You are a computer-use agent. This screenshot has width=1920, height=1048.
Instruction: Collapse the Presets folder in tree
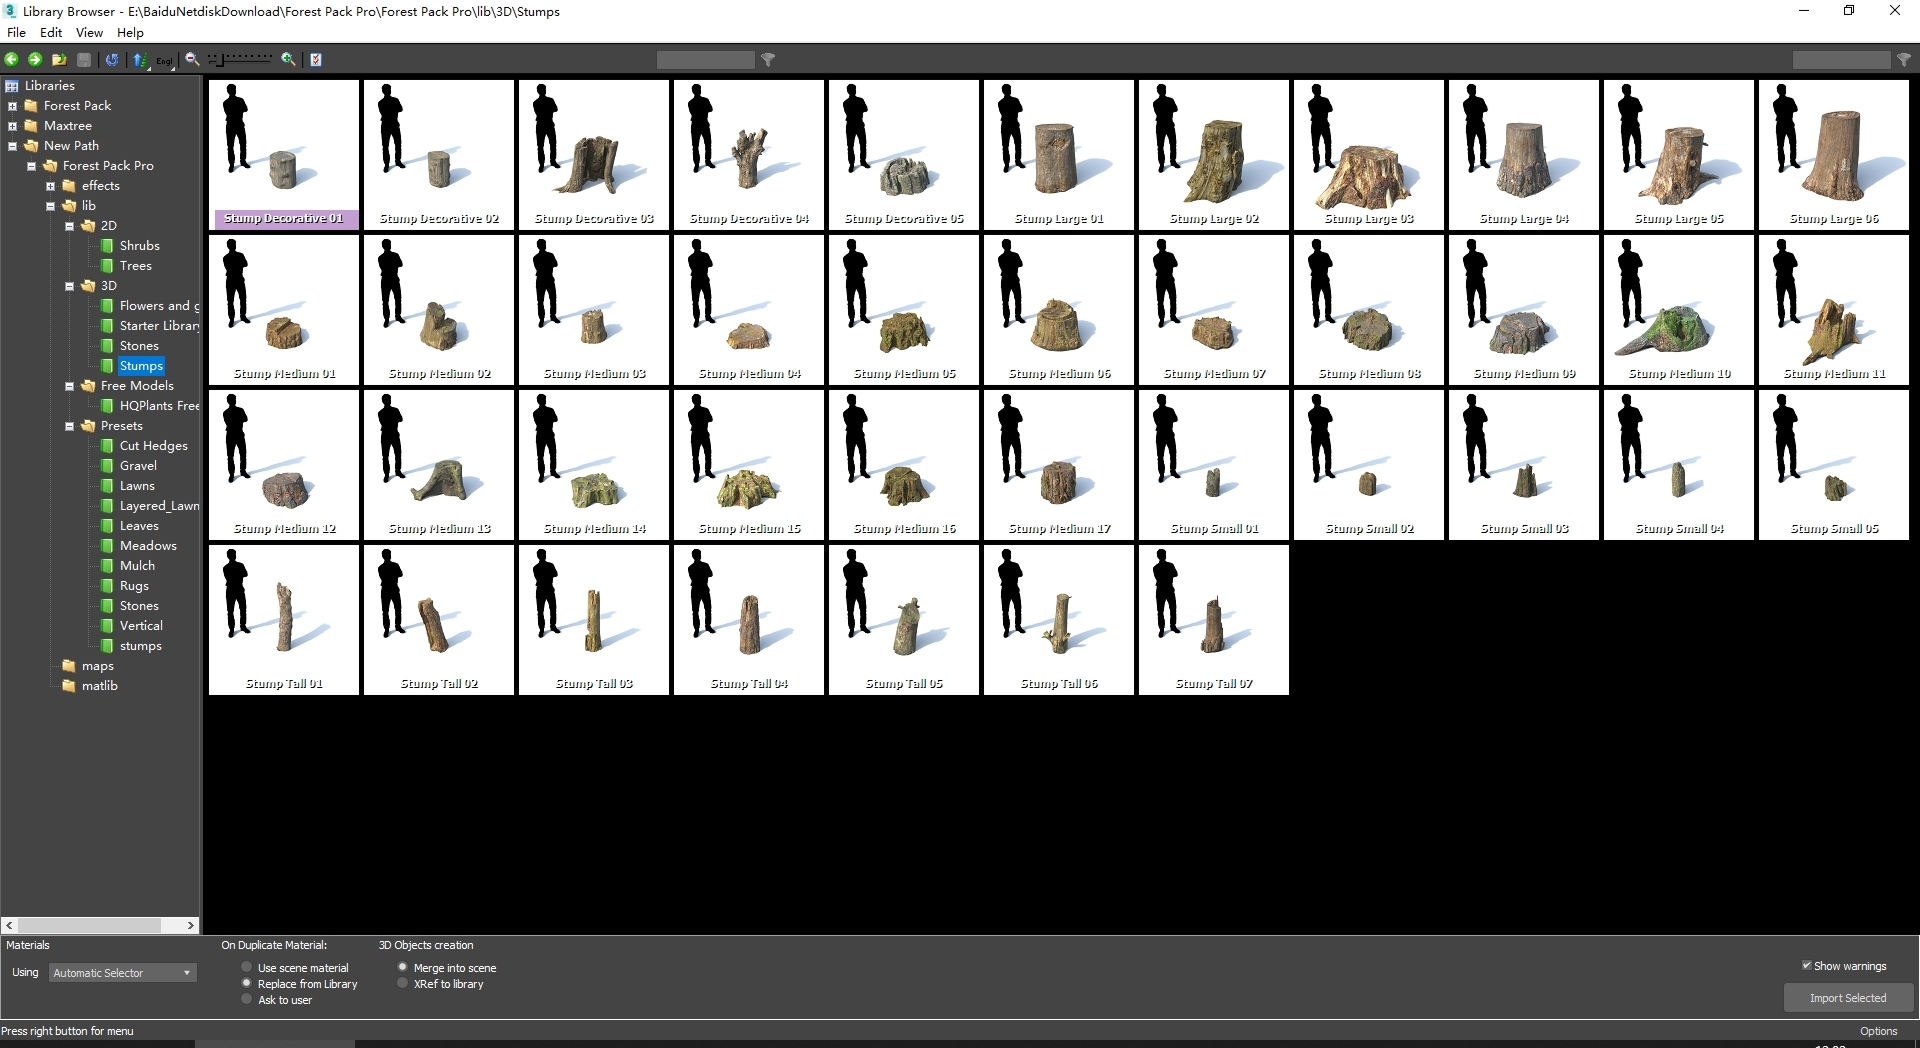(x=70, y=426)
